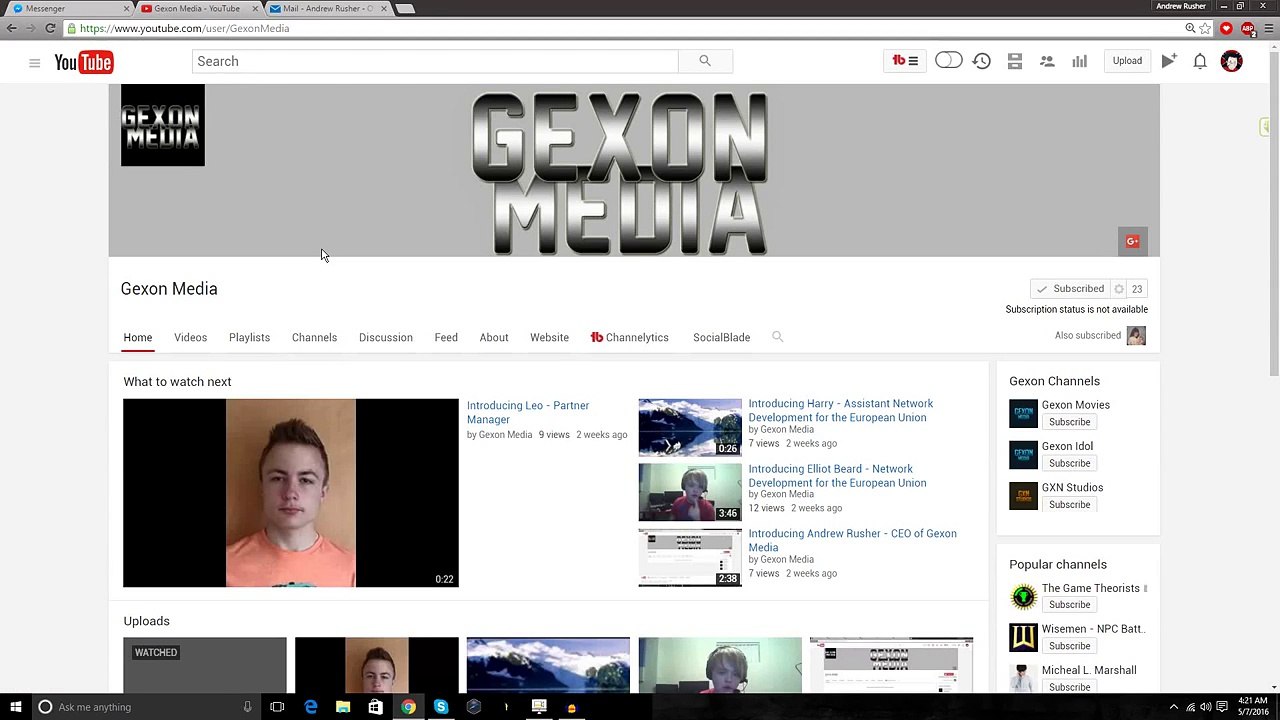Subscribe to Gexon Idol
Viewport: 1280px width, 720px height.
coord(1069,463)
